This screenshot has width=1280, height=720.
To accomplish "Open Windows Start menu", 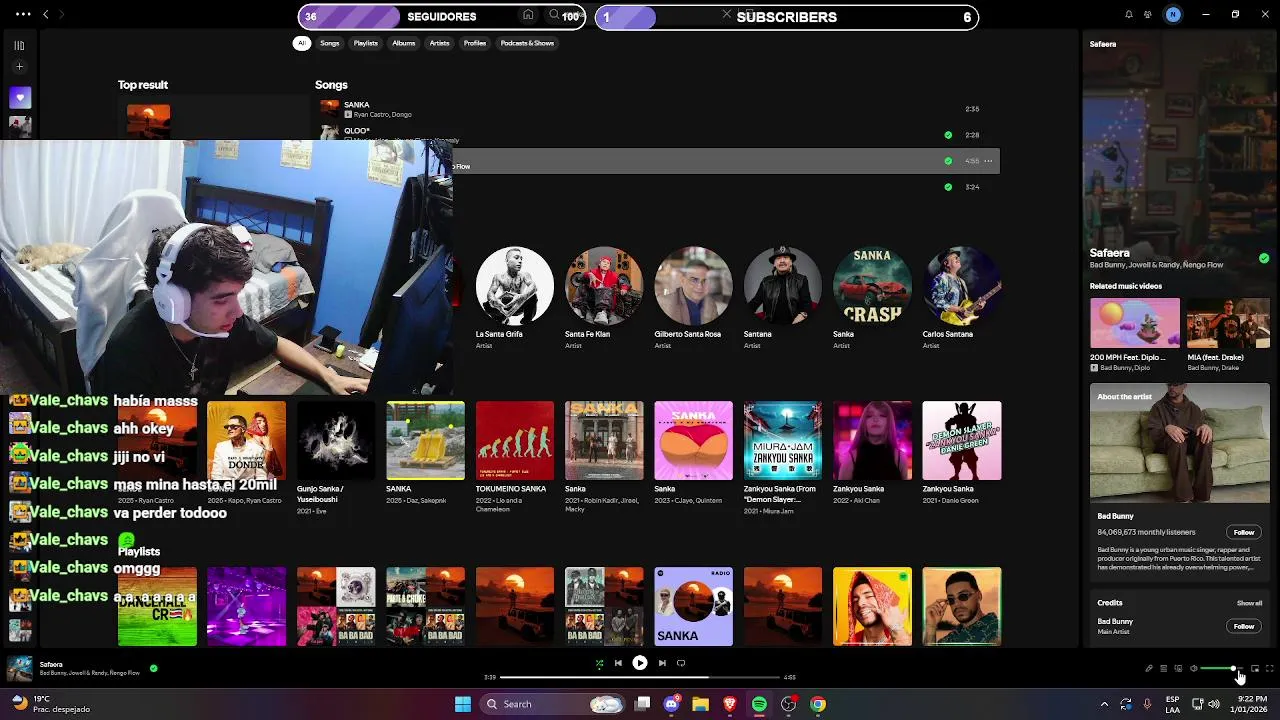I will 463,704.
